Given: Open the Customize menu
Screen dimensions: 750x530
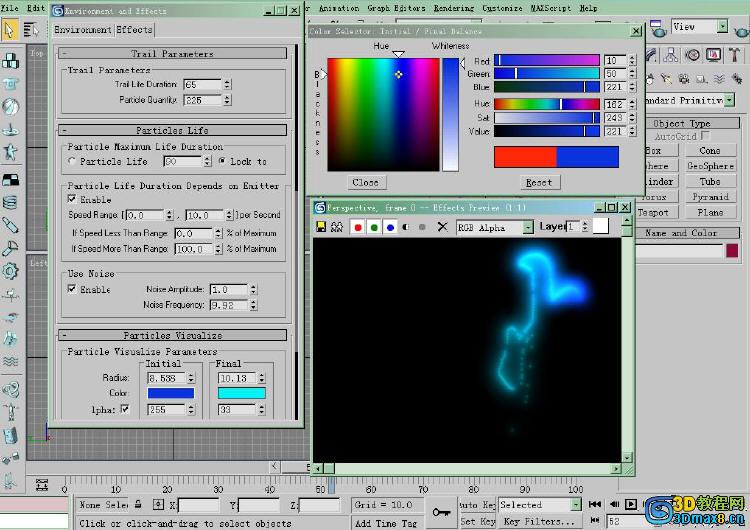Looking at the screenshot, I should point(502,8).
